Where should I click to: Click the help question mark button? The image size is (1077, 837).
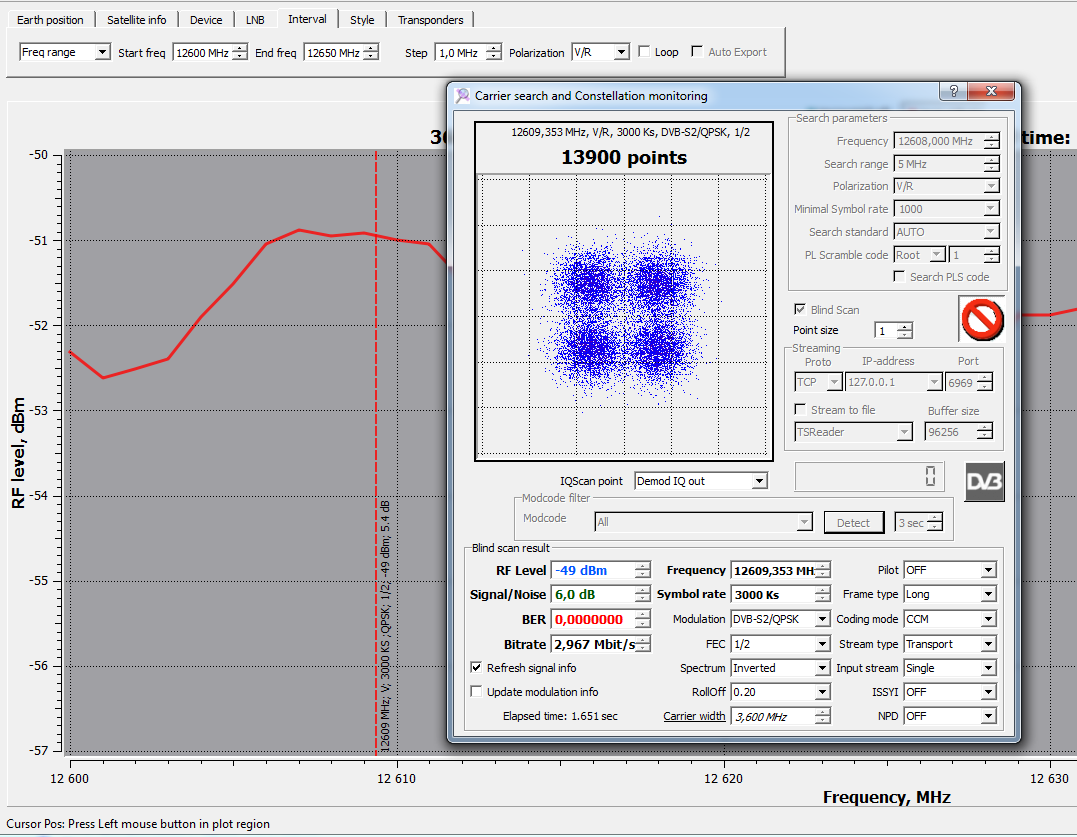pyautogui.click(x=953, y=91)
